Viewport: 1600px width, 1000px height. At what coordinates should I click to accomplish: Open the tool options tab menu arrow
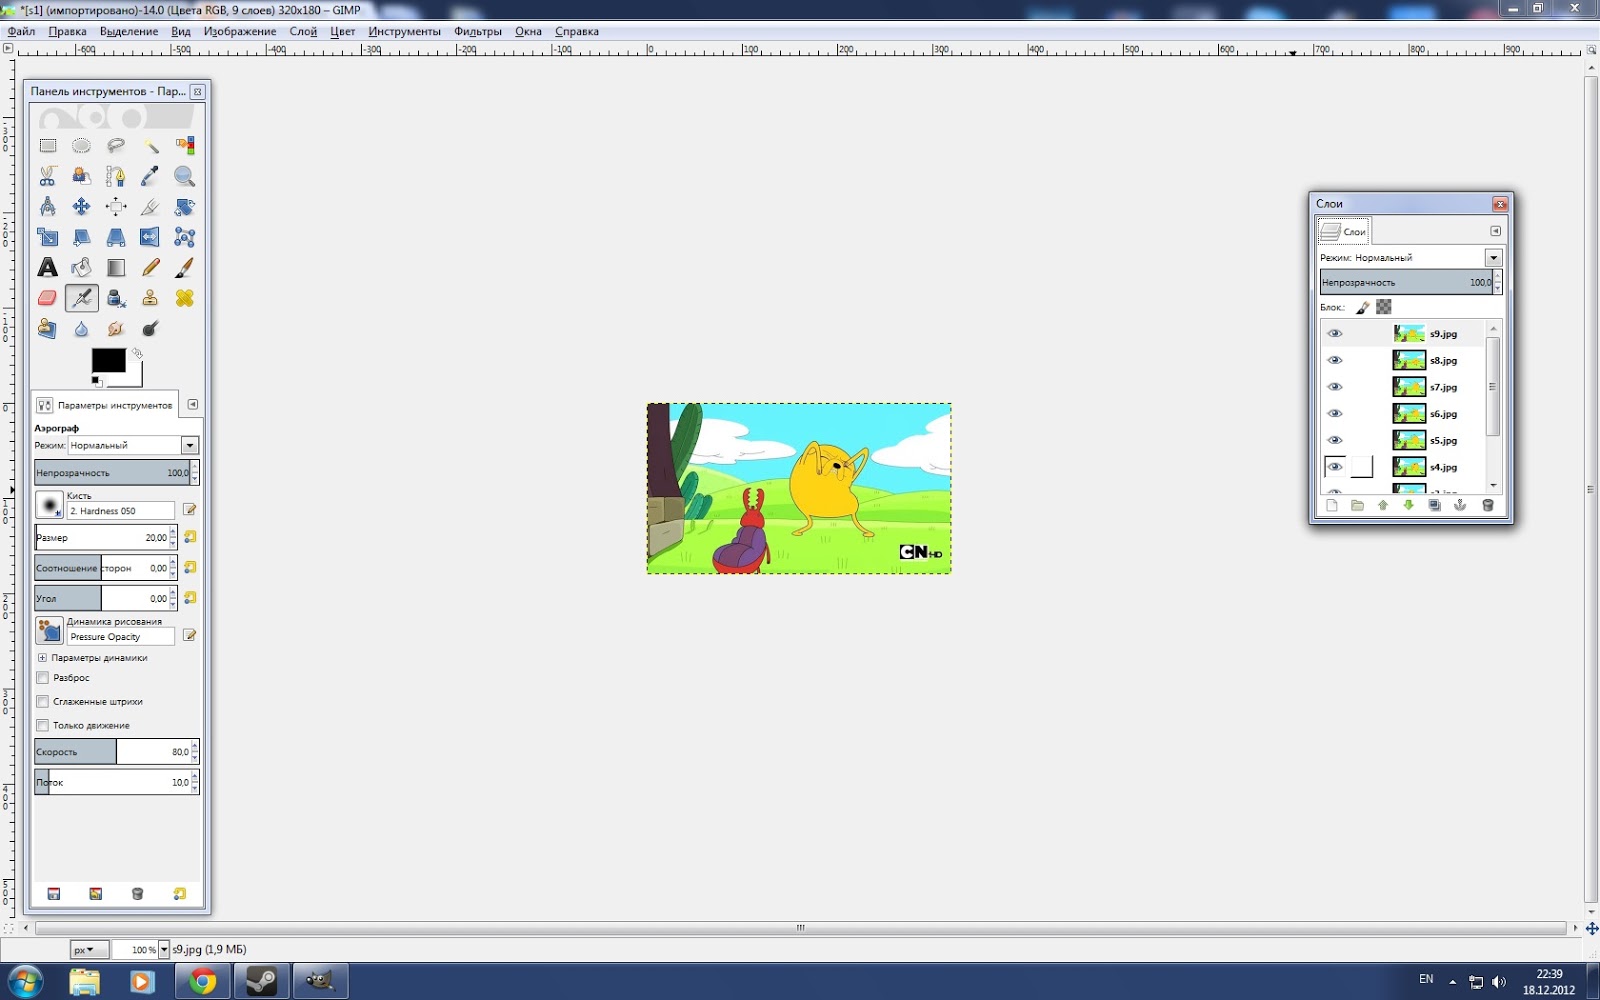(193, 405)
